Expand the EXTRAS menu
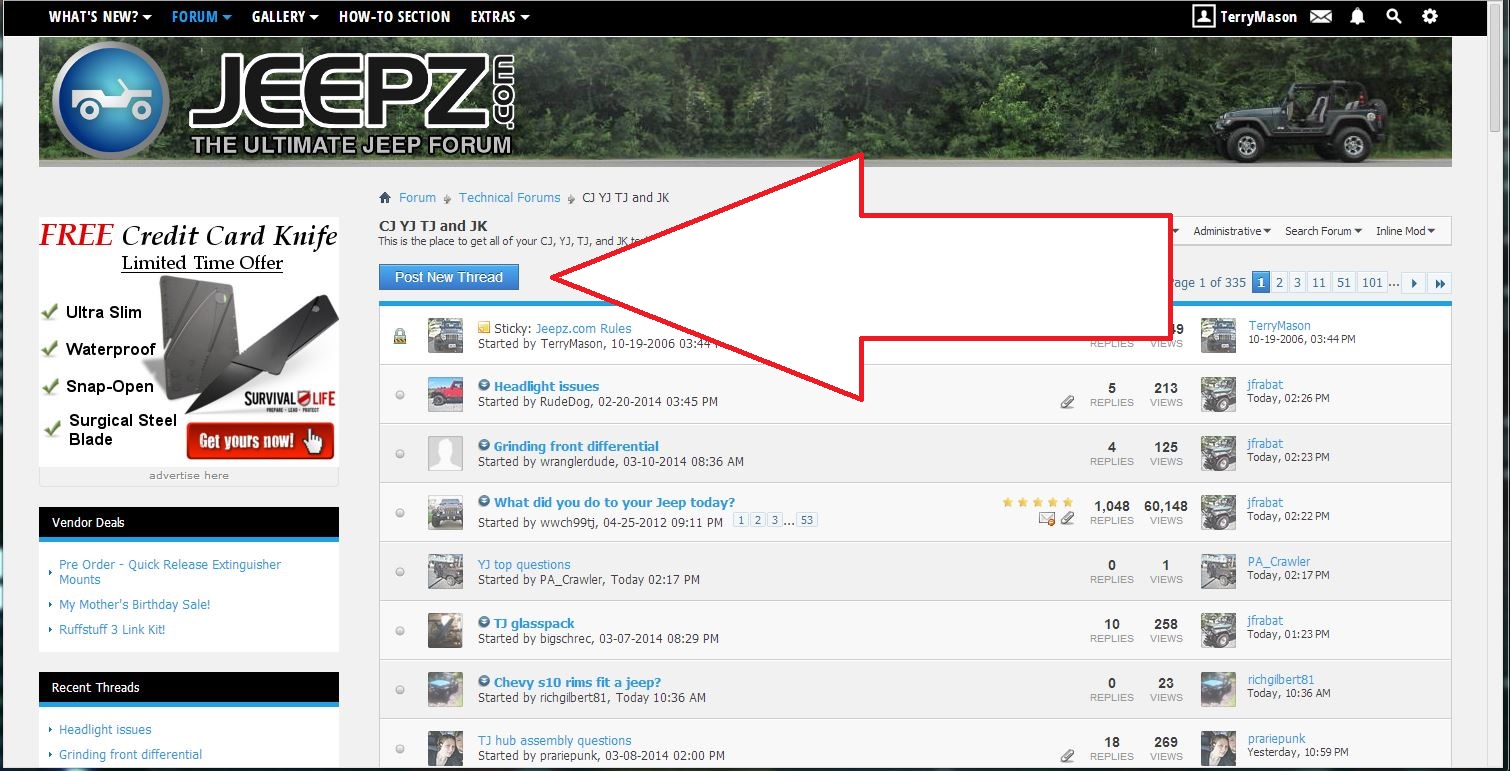The height and width of the screenshot is (771, 1510). tap(500, 17)
